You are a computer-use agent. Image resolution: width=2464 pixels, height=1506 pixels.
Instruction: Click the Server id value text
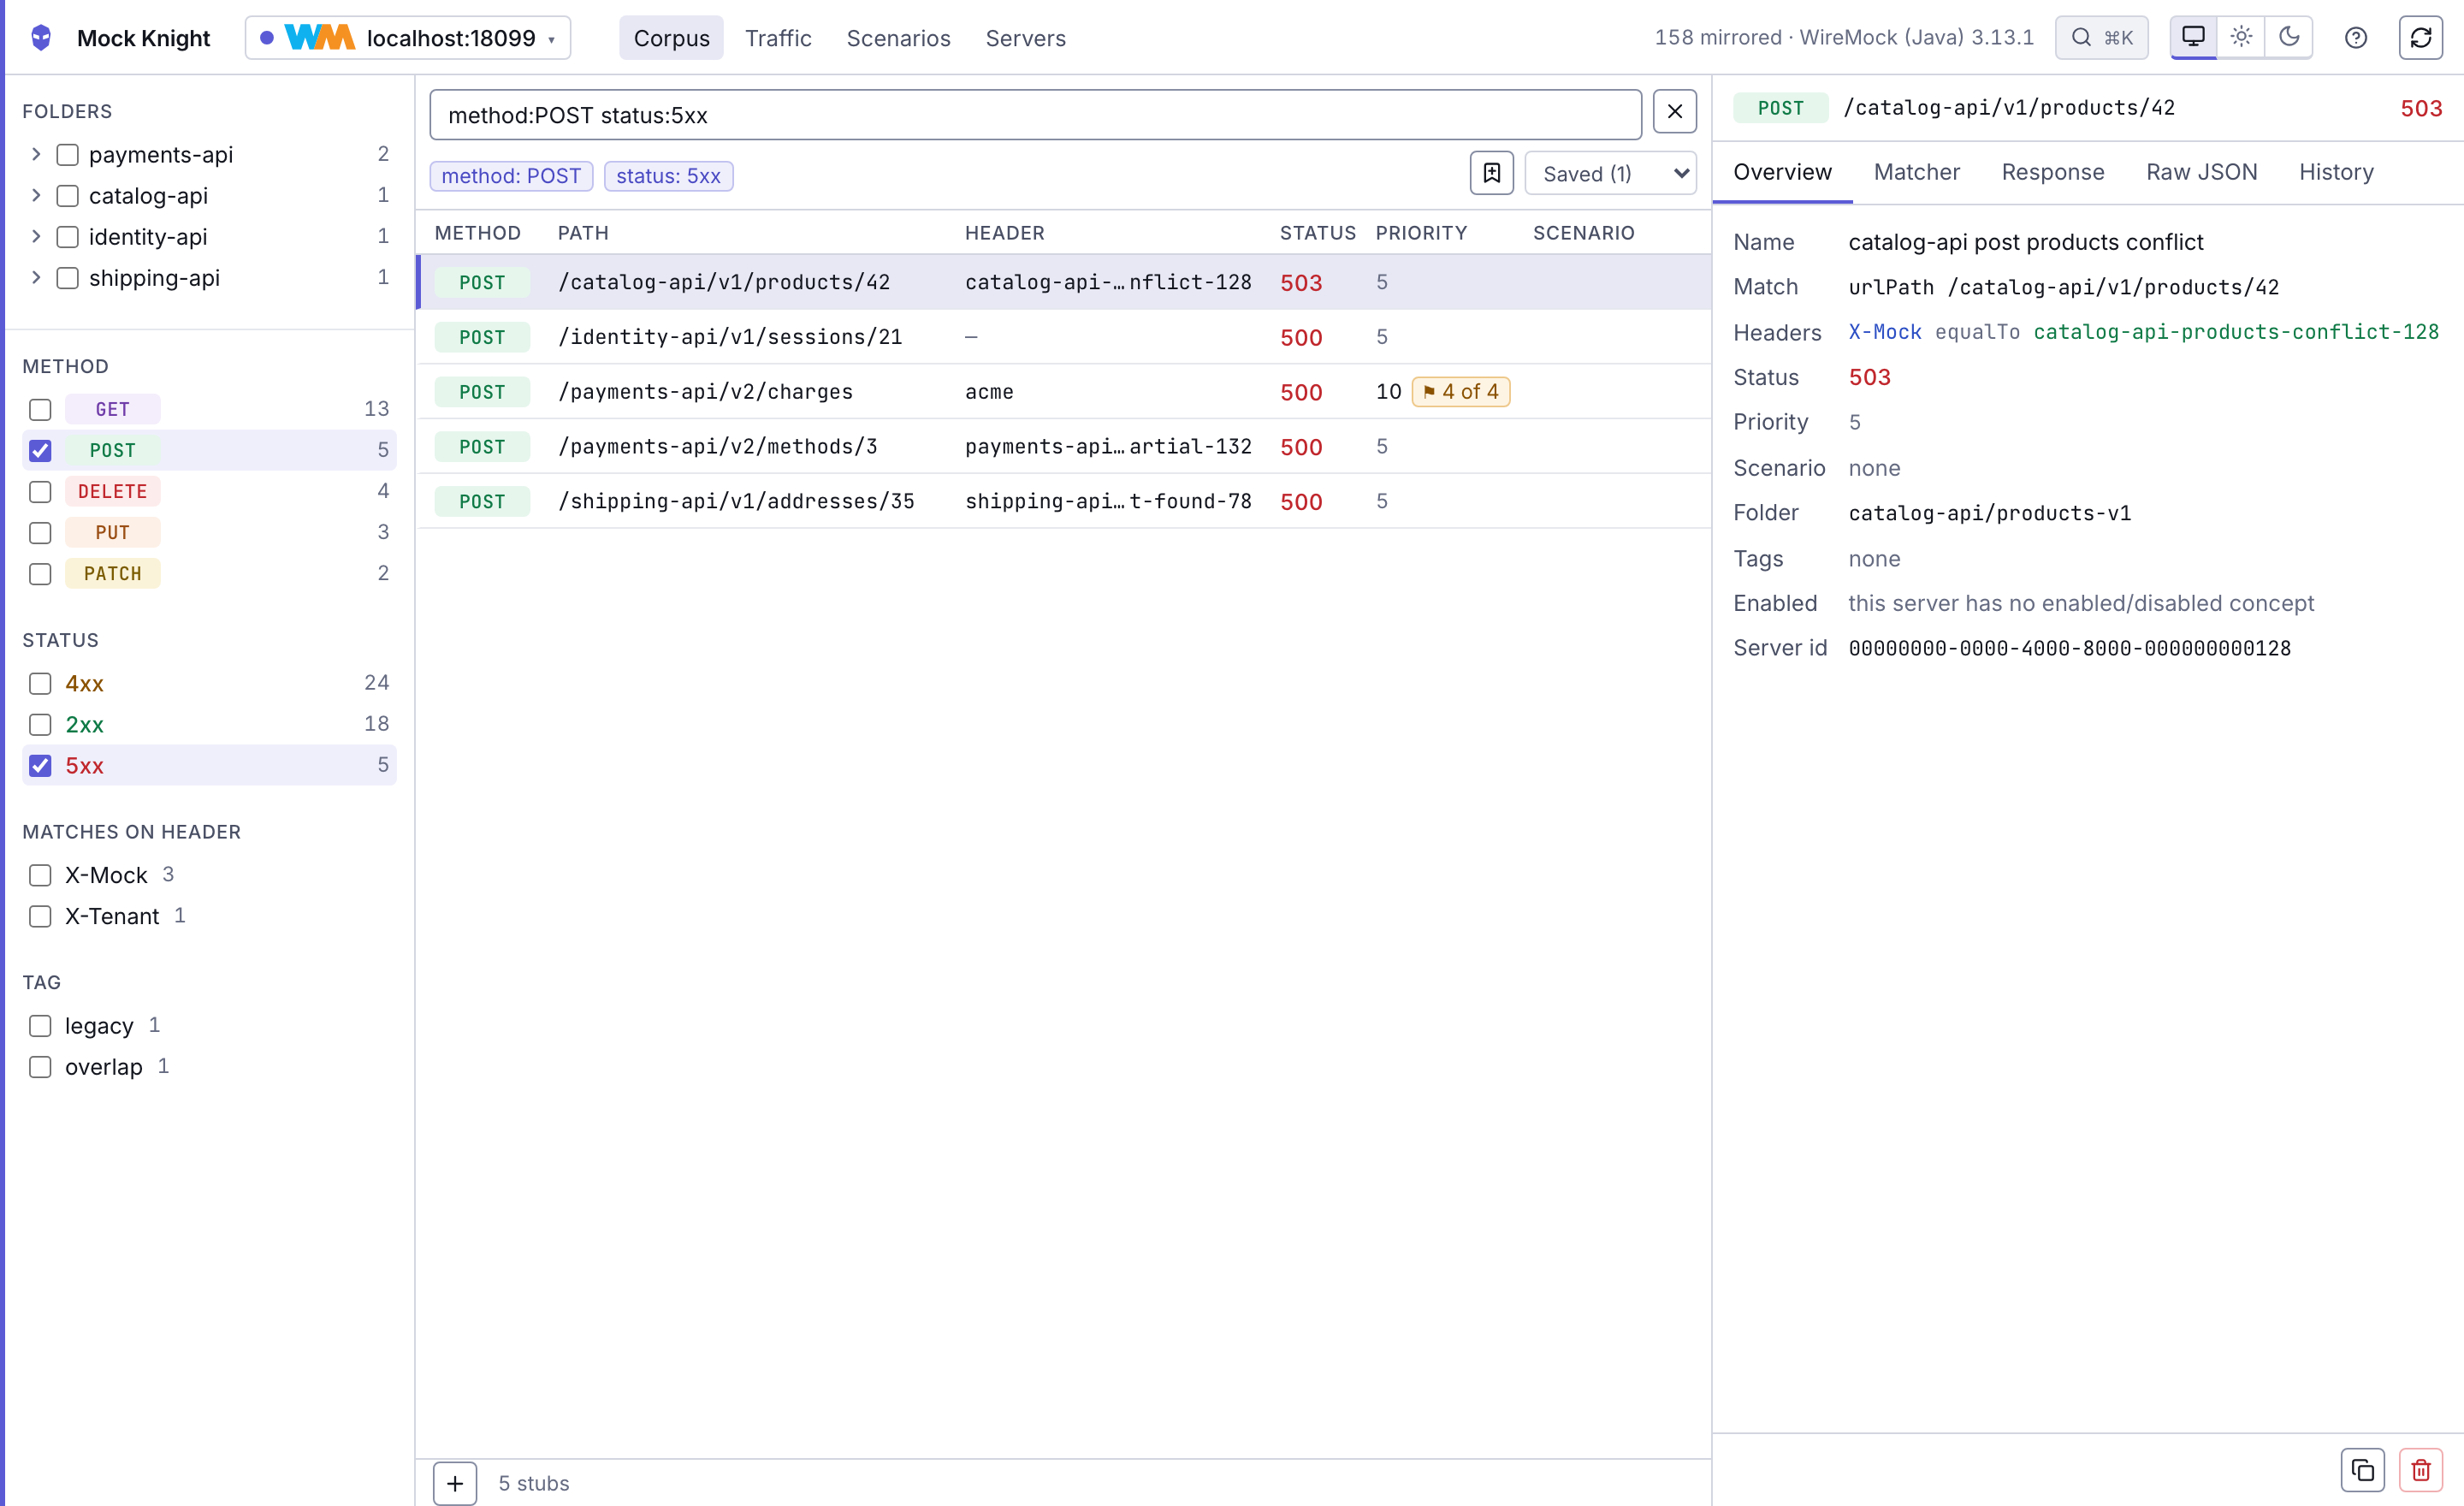(x=2069, y=648)
